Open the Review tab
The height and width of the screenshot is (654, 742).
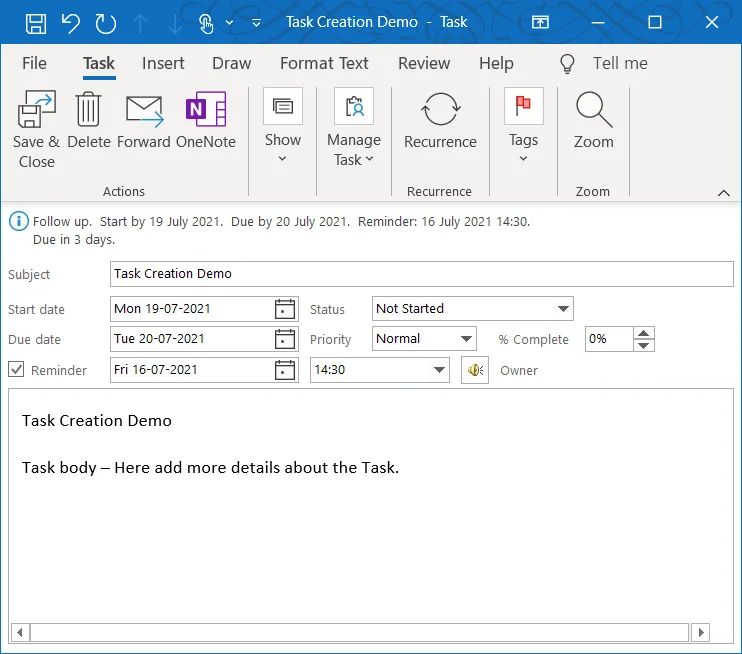[424, 63]
